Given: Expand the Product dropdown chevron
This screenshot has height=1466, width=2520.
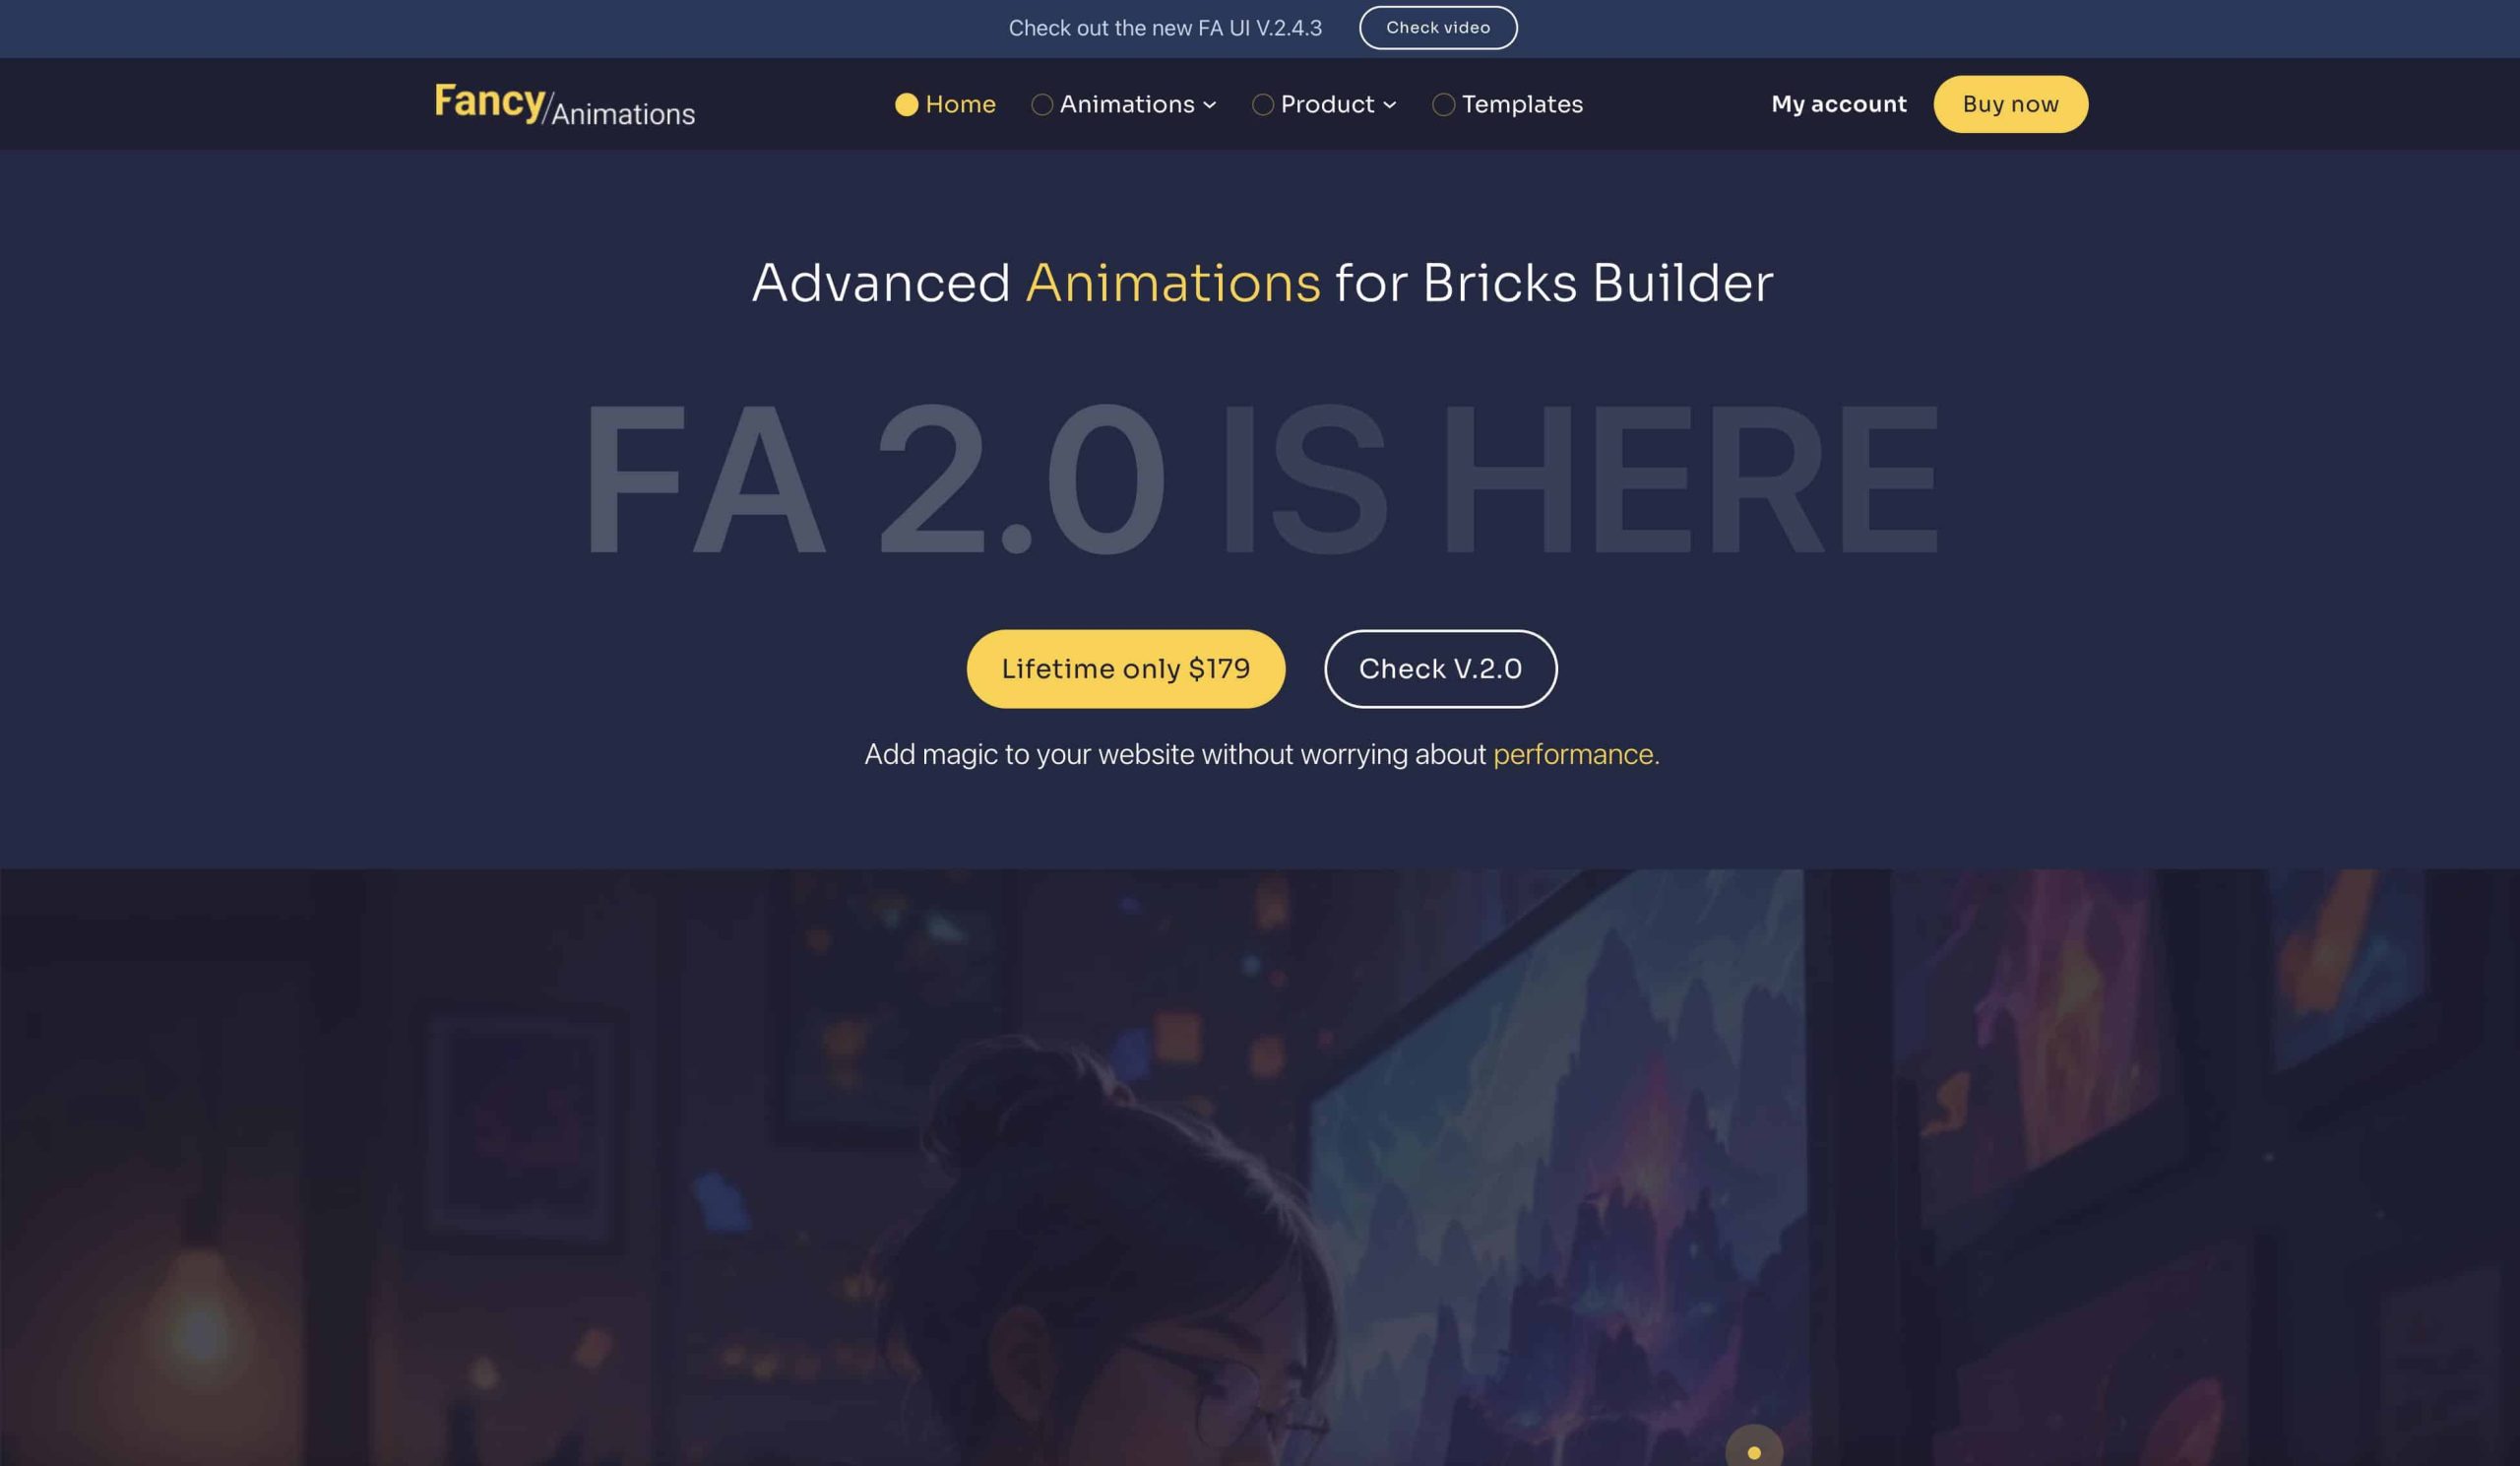Looking at the screenshot, I should 1389,105.
